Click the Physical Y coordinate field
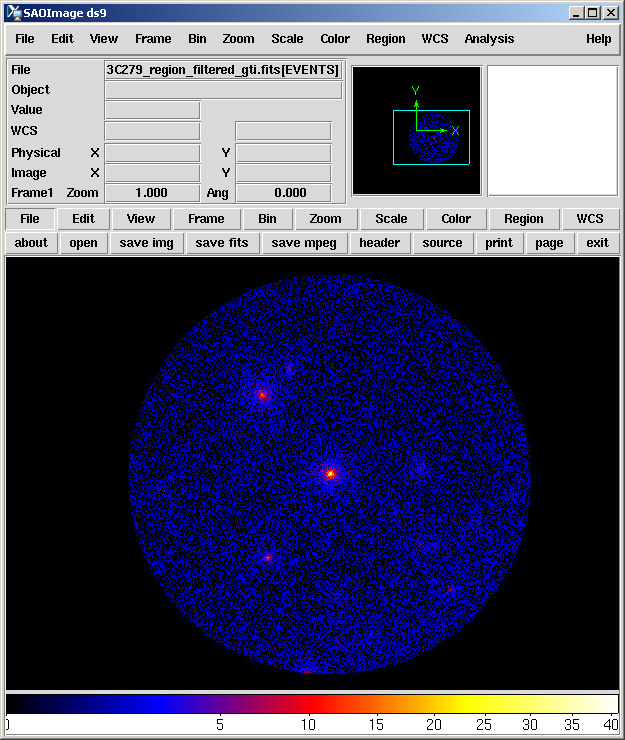 pyautogui.click(x=284, y=153)
